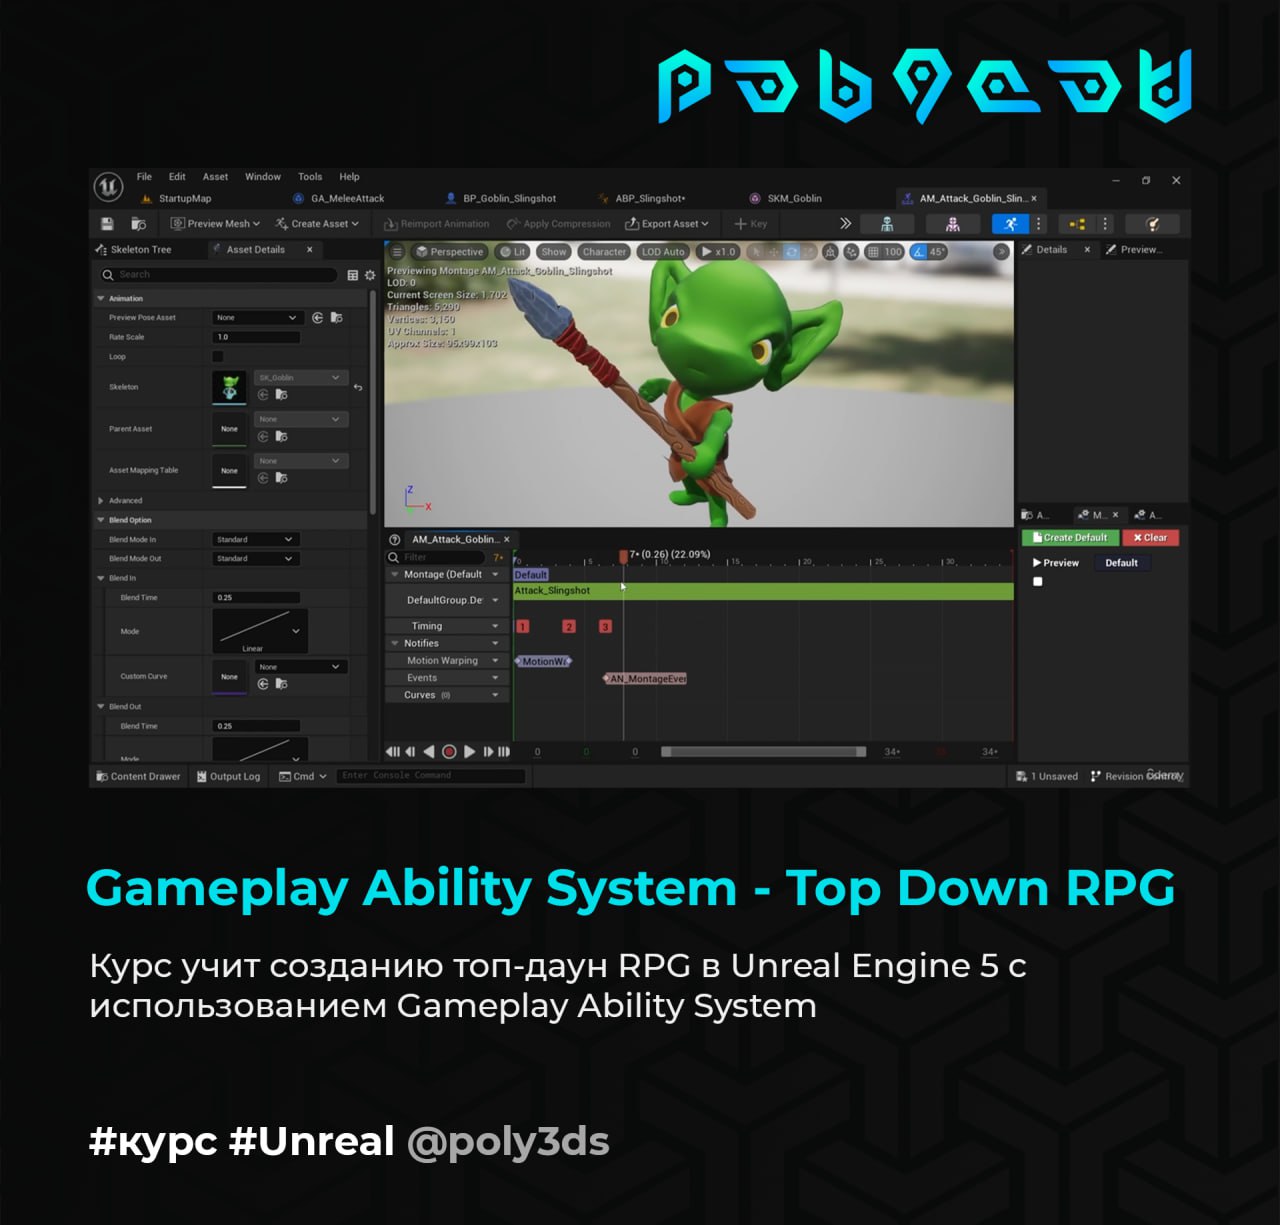Click the Browse to asset icon in toolbar

pyautogui.click(x=138, y=224)
